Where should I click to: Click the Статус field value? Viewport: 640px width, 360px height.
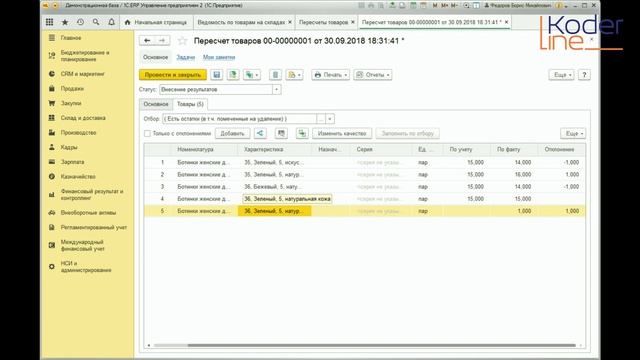point(216,89)
